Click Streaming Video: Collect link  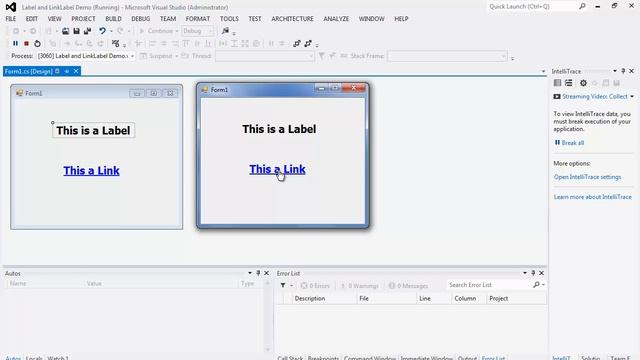tap(595, 97)
